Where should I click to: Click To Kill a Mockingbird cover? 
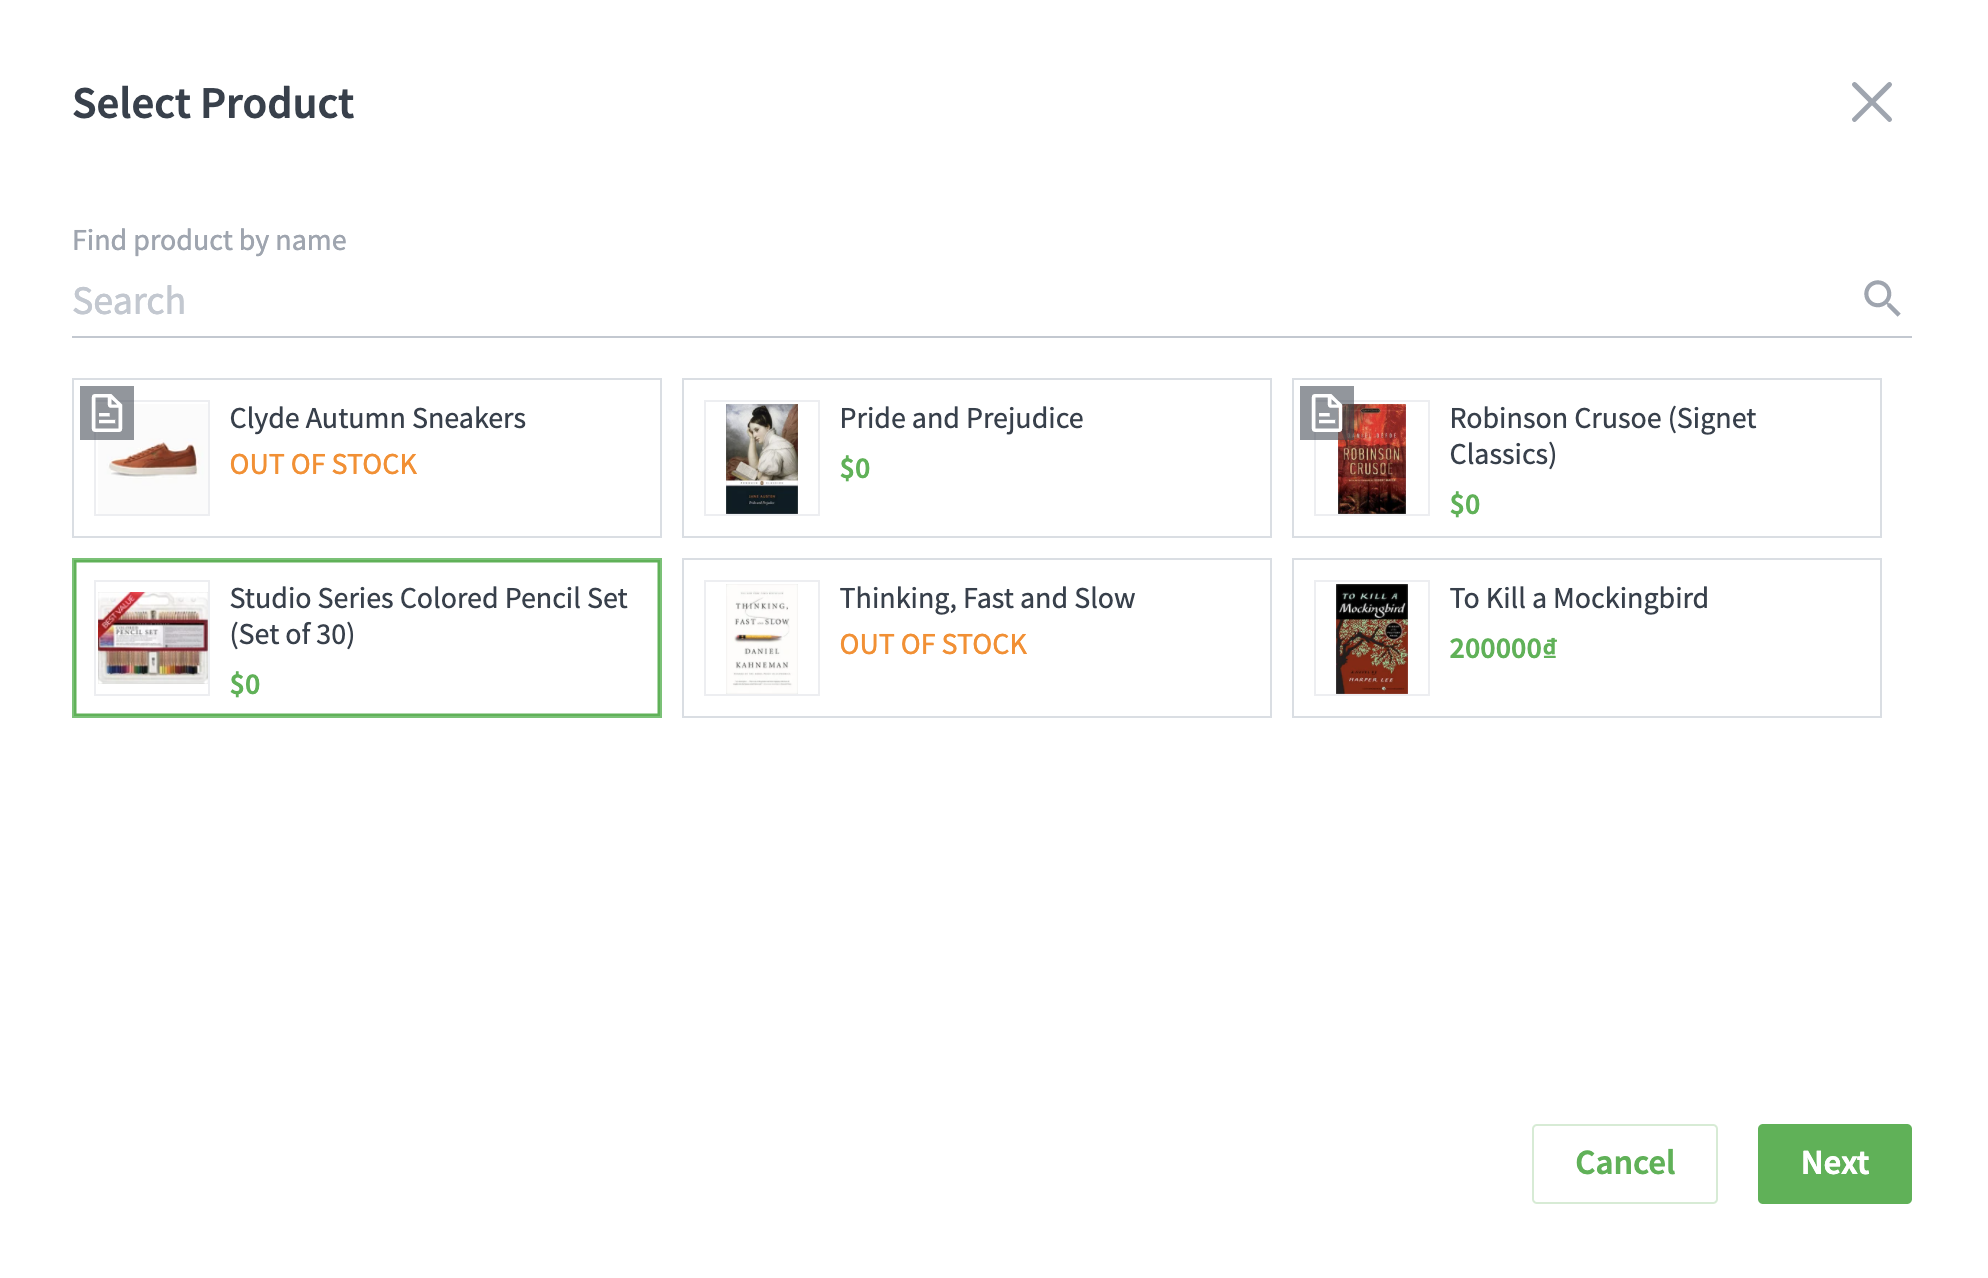[x=1372, y=638]
